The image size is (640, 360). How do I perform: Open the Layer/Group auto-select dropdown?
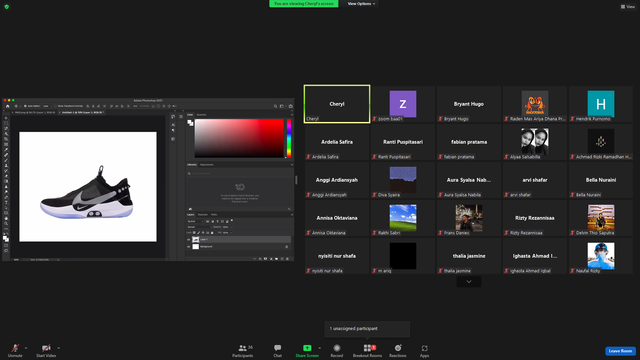47,106
